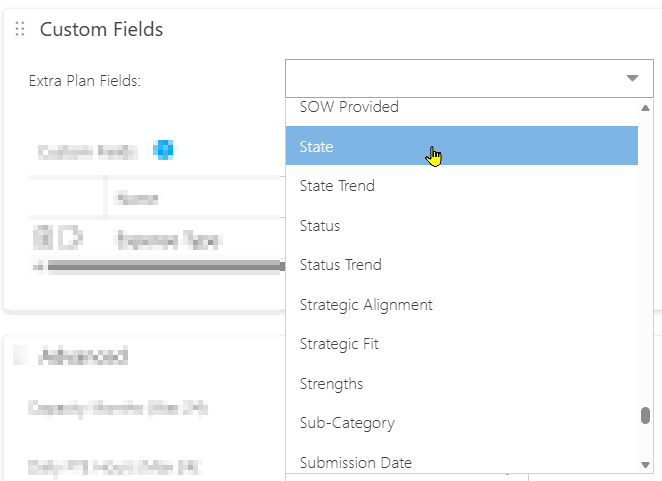Click the blurred blue info icon

(163, 150)
